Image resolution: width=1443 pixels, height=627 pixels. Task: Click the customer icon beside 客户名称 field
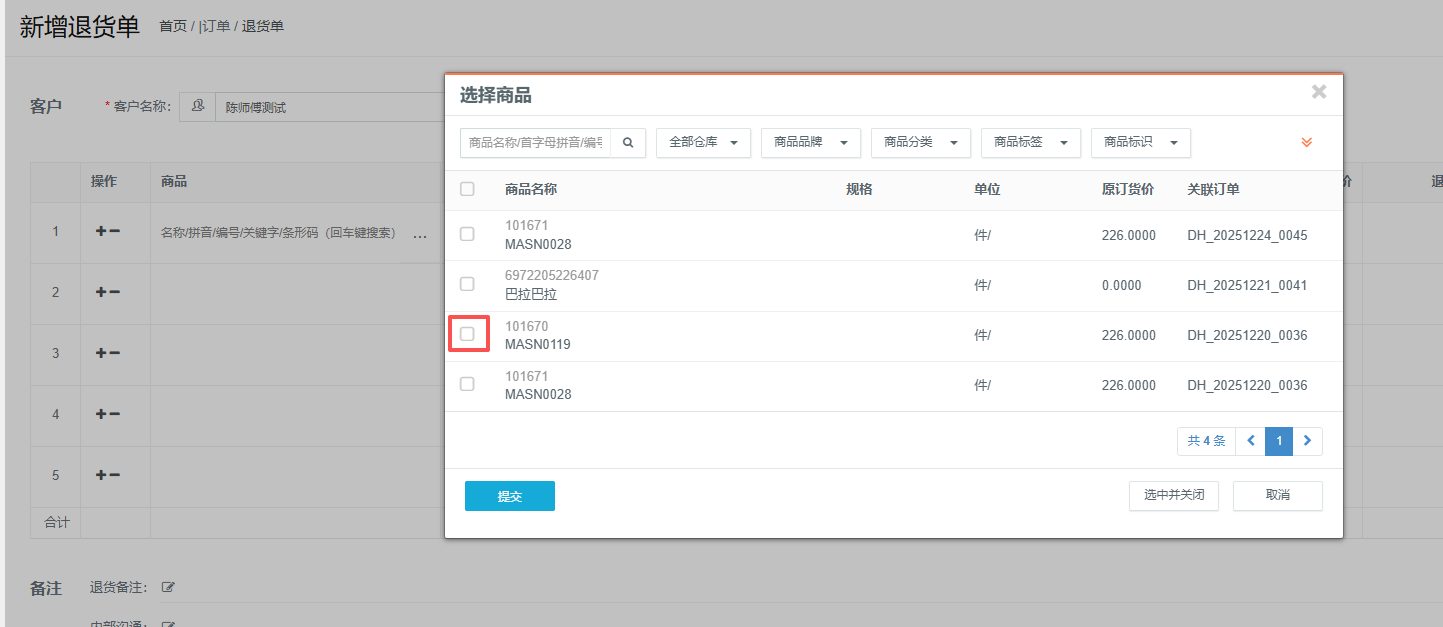[198, 106]
